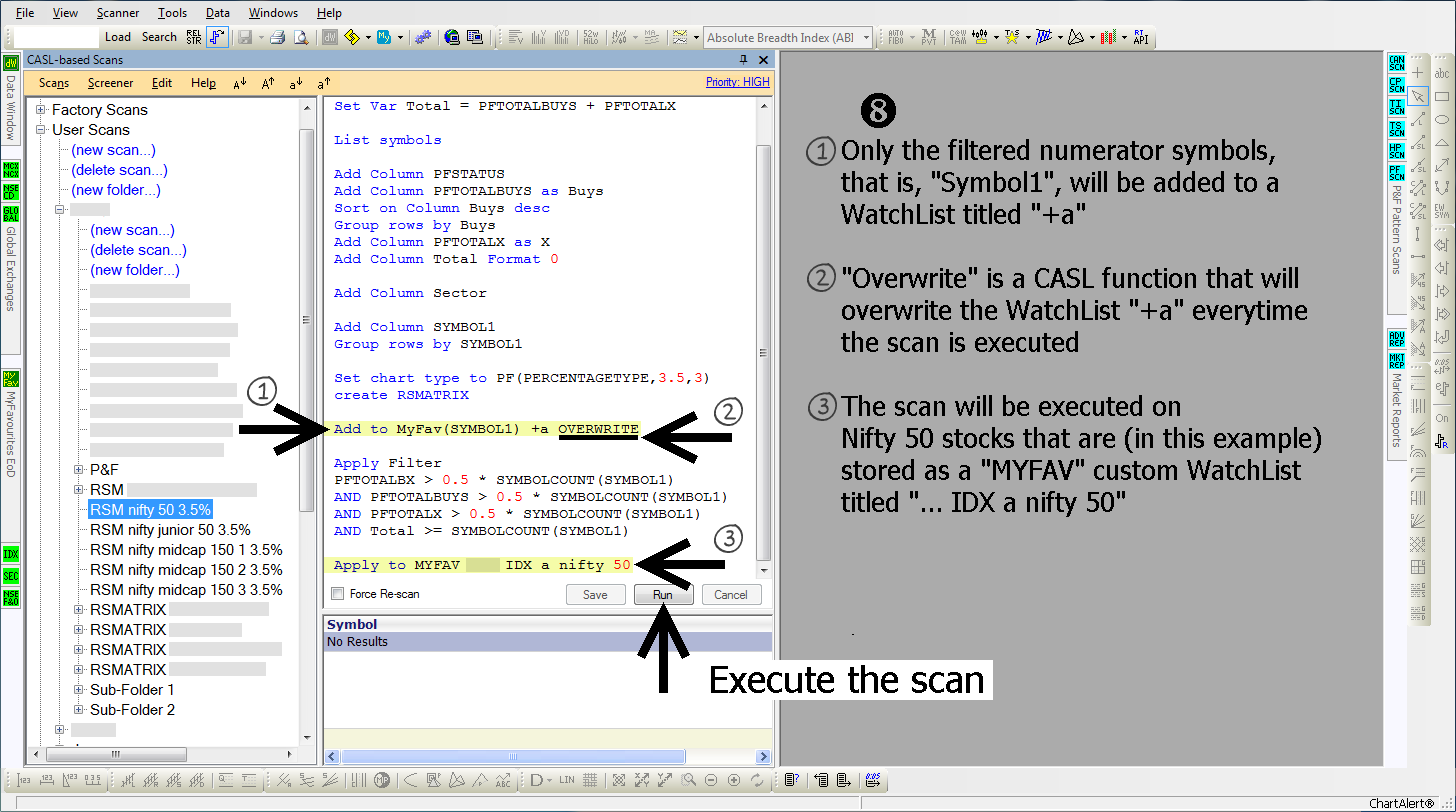Toggle the Force Re-scan checkbox

337,594
